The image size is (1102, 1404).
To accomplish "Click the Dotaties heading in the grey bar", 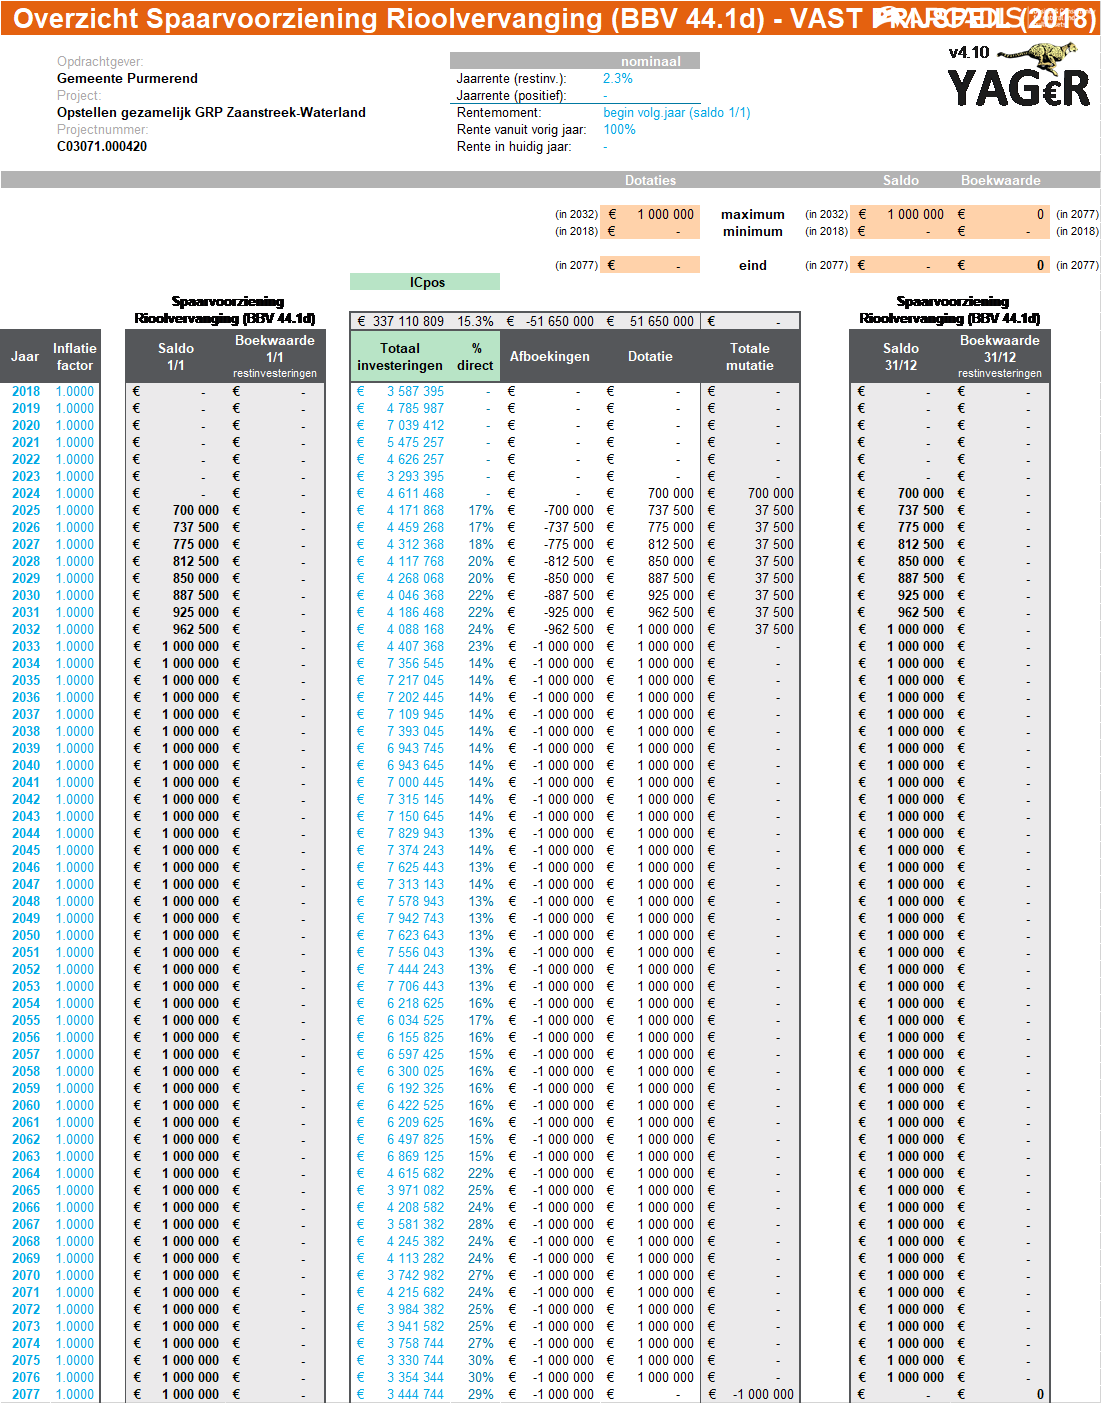I will point(650,180).
